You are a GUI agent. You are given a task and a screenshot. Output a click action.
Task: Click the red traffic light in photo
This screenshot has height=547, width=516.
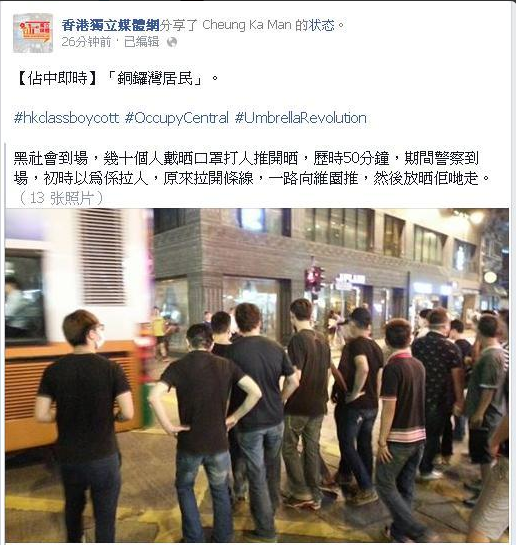[x=315, y=279]
